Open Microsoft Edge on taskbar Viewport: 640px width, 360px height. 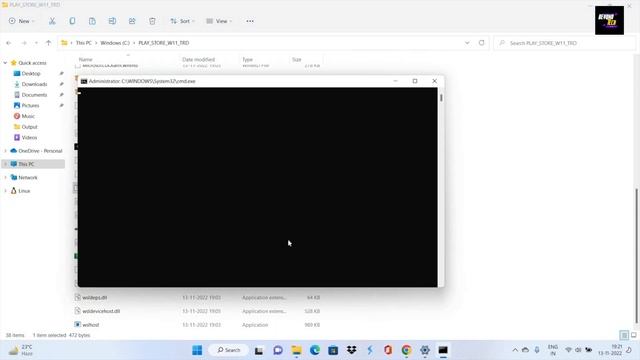(315, 350)
